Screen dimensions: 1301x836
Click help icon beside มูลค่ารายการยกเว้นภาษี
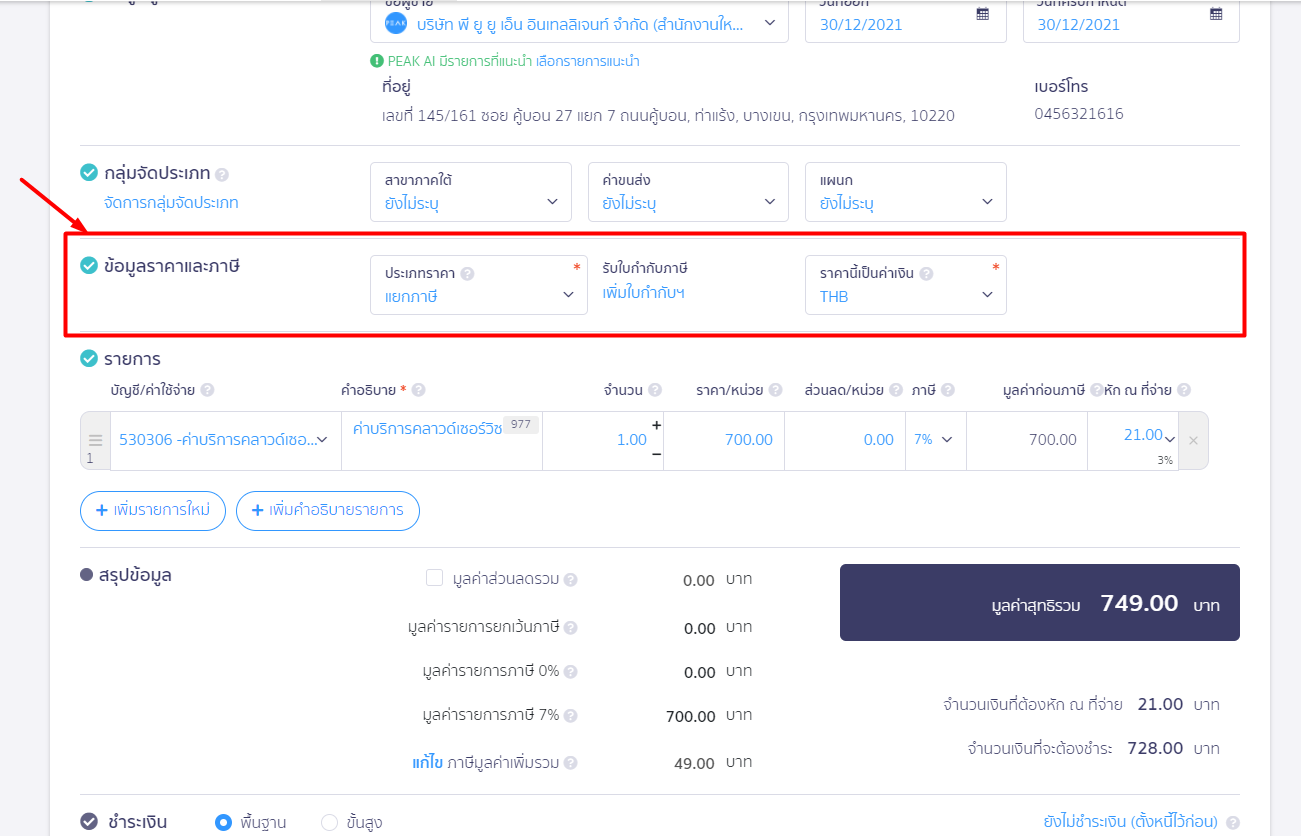tap(570, 628)
